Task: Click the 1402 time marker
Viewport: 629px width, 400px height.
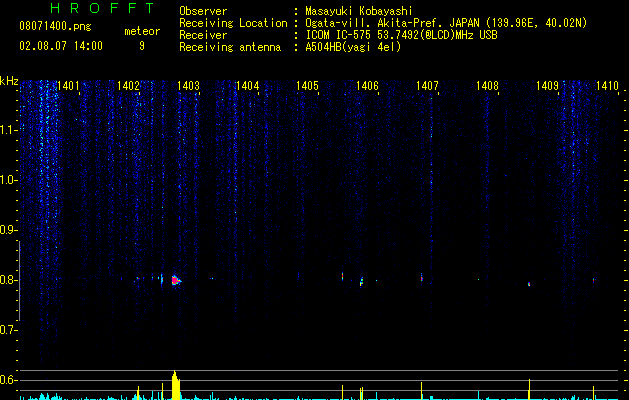Action: coord(128,86)
